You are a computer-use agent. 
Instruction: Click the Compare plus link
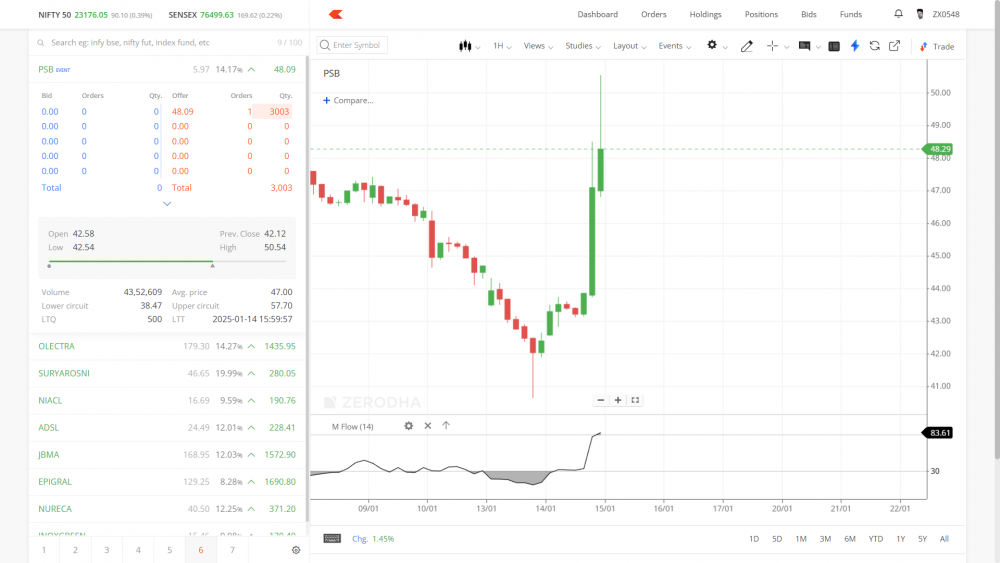click(x=348, y=100)
